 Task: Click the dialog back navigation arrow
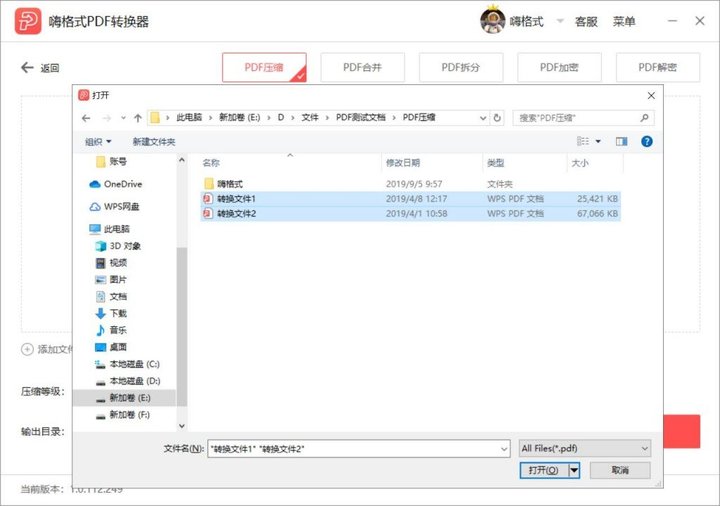[86, 118]
